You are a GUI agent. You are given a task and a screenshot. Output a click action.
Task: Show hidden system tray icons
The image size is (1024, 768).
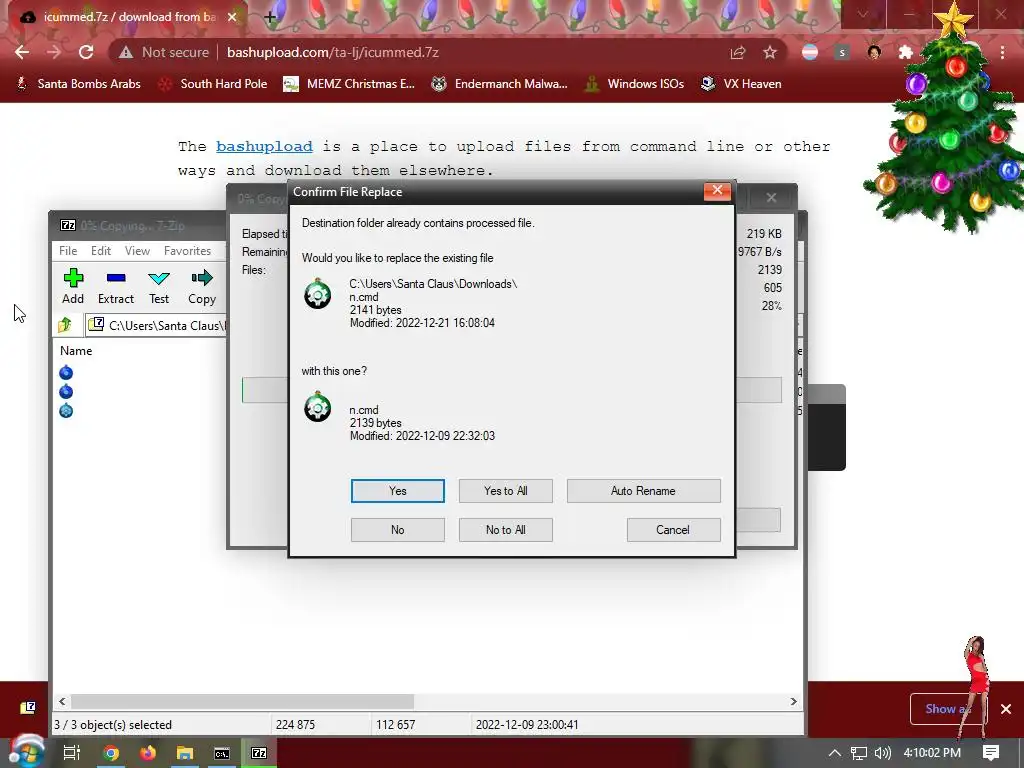(835, 753)
